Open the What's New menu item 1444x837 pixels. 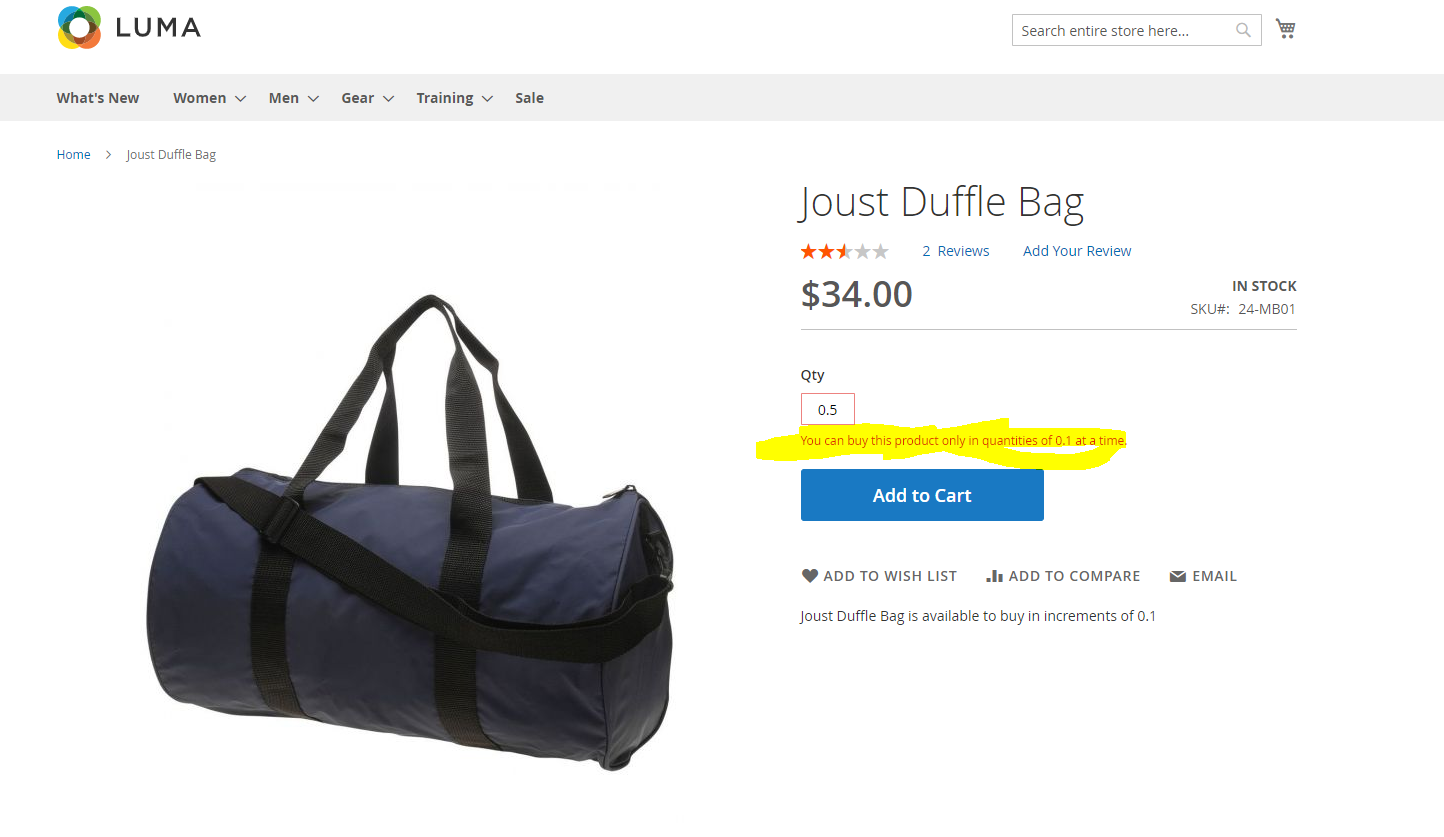tap(98, 98)
